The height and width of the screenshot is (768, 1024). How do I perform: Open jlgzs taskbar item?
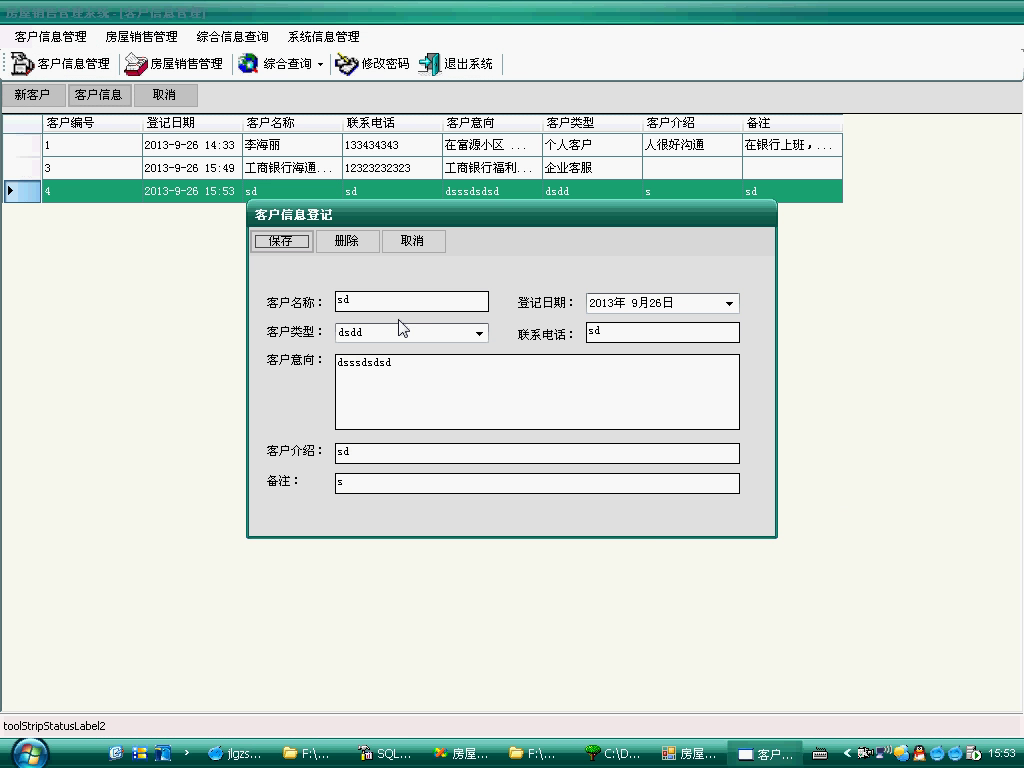tap(235, 754)
